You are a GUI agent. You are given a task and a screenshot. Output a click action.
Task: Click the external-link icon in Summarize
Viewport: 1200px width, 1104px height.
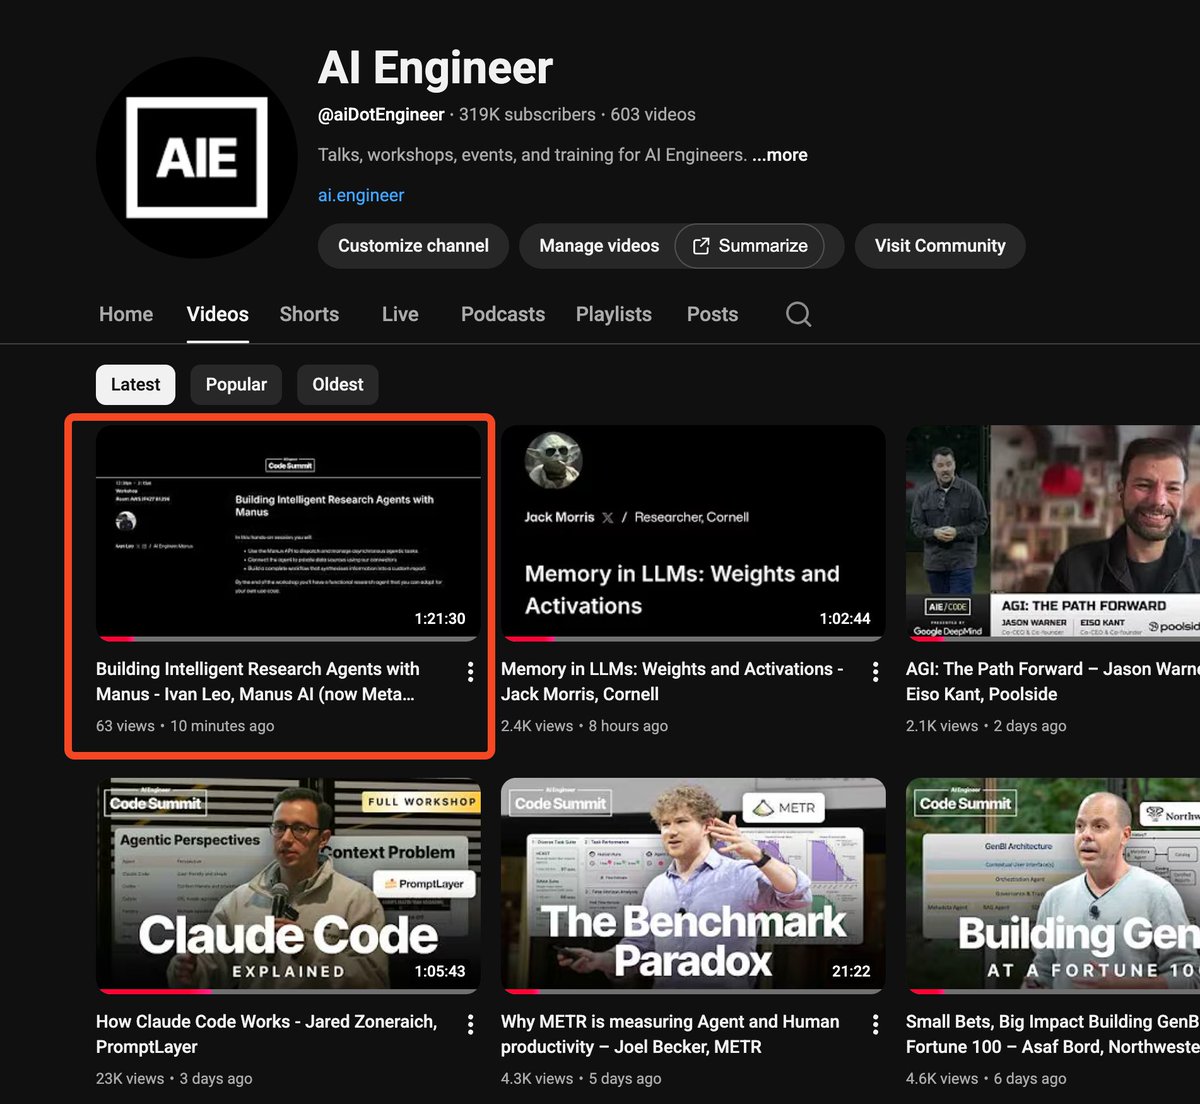pyautogui.click(x=701, y=246)
